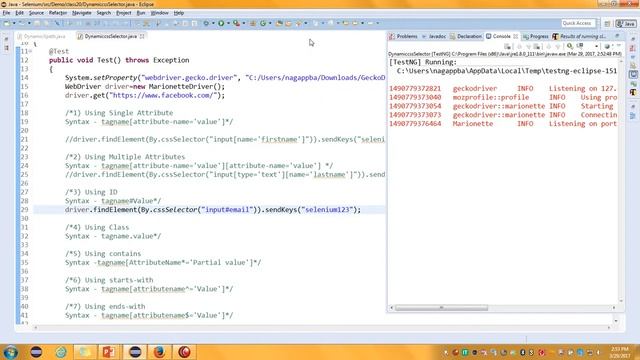
Task: Open Firefox from the taskbar
Action: 159,352
